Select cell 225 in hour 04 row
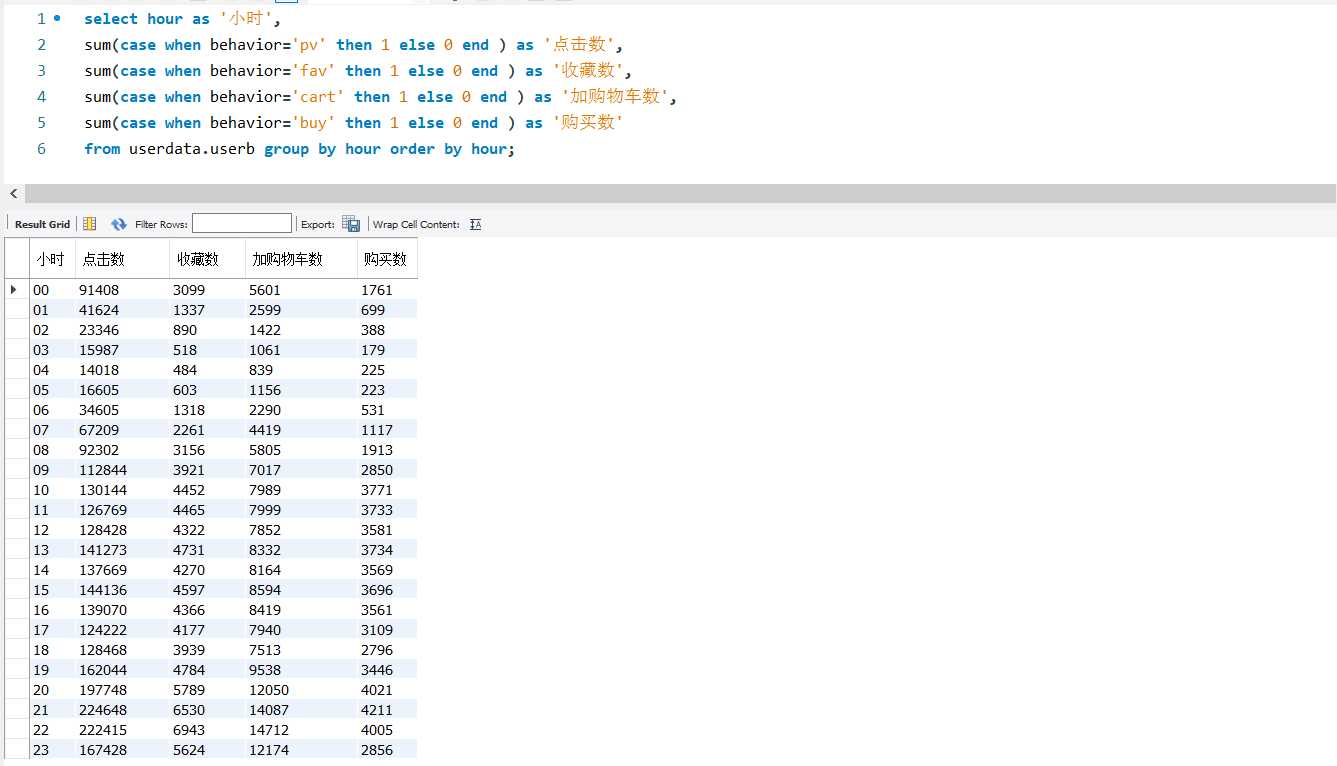The image size is (1337, 766). click(x=387, y=370)
